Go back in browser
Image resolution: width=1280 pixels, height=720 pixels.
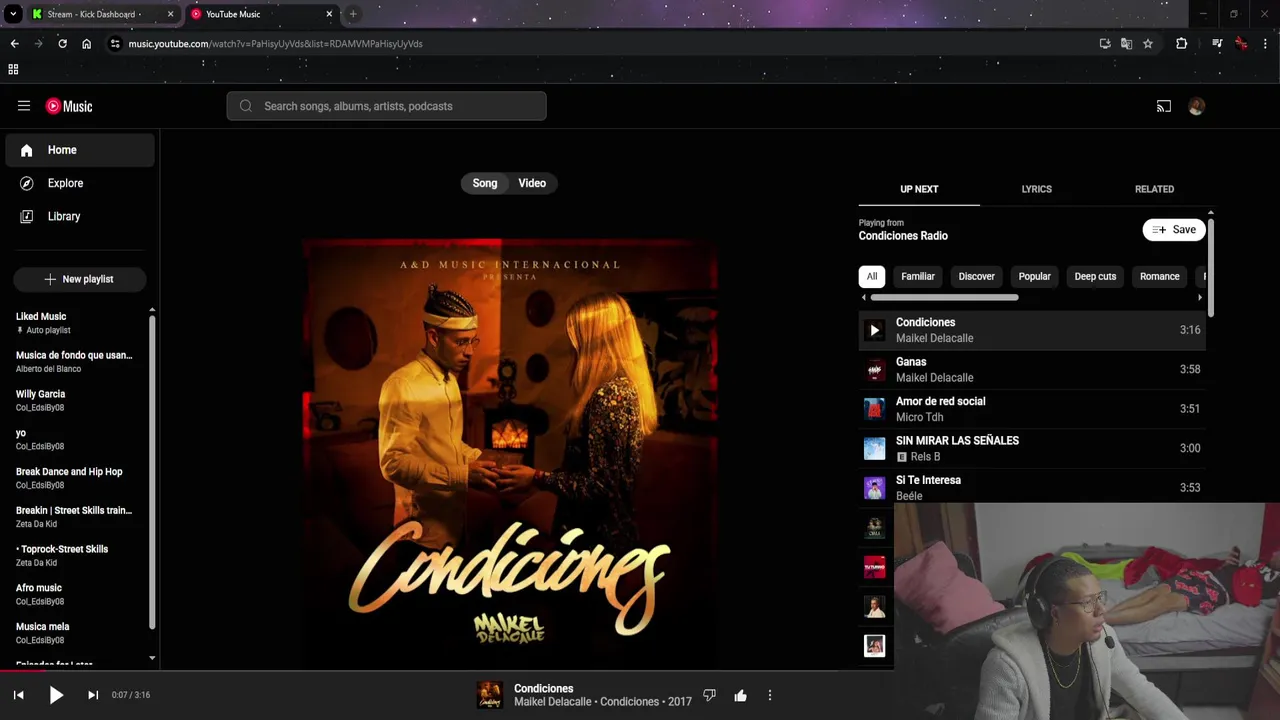tap(14, 44)
